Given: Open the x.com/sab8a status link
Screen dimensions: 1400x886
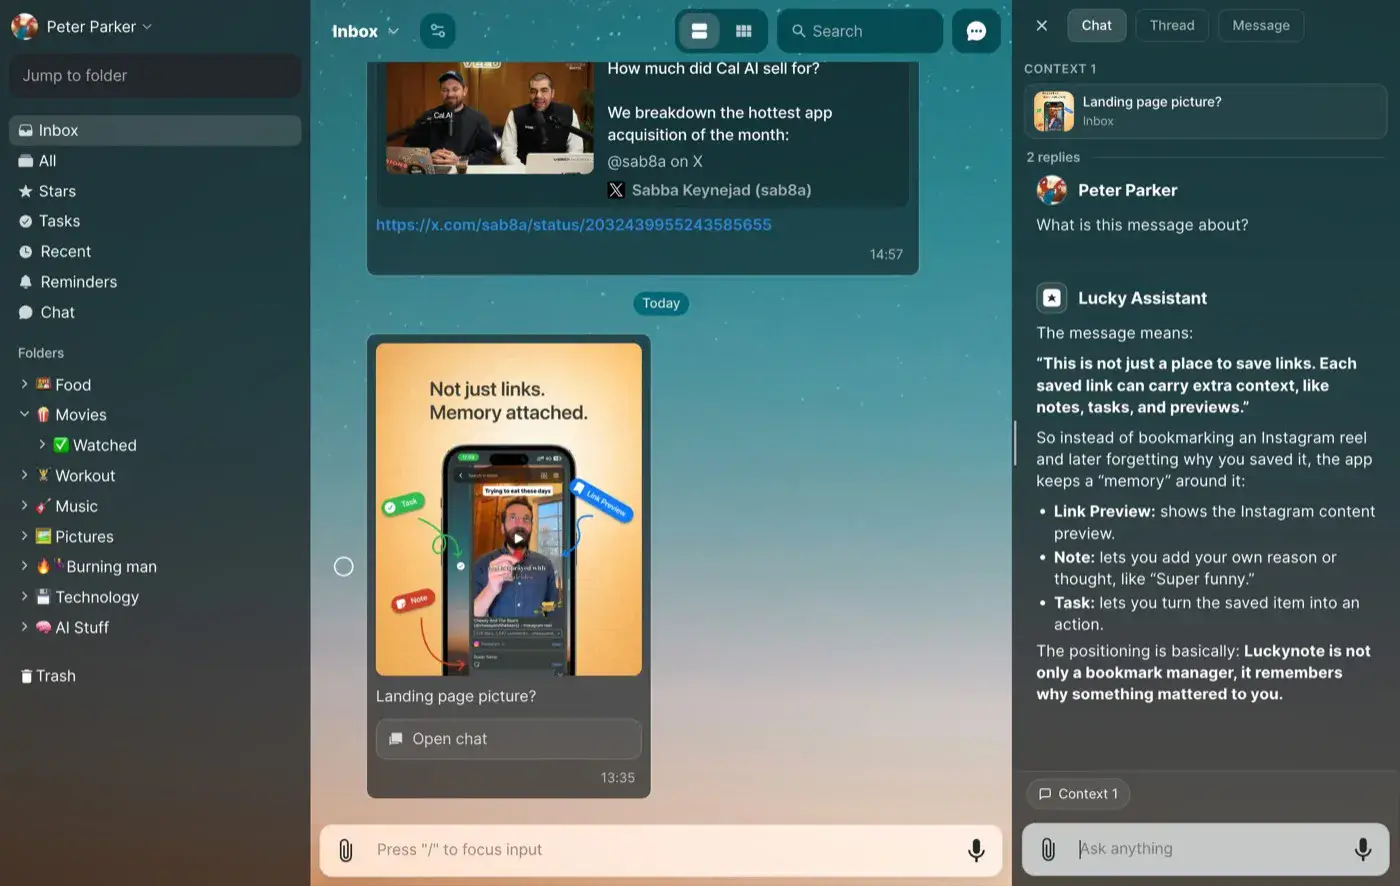Looking at the screenshot, I should (x=574, y=225).
